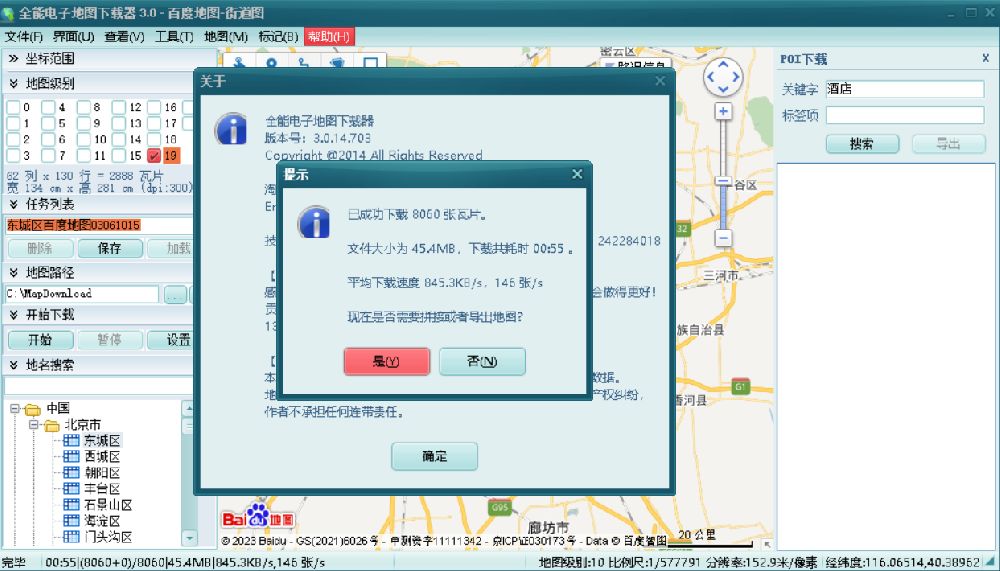Click the info icon in the 关于 dialog
This screenshot has width=1000, height=571.
(231, 130)
